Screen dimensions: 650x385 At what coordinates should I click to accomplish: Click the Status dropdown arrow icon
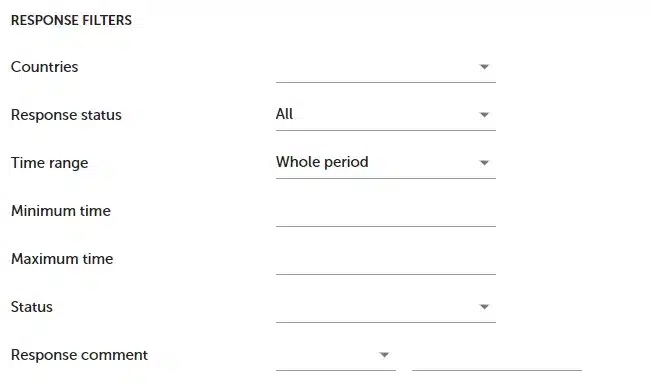484,307
